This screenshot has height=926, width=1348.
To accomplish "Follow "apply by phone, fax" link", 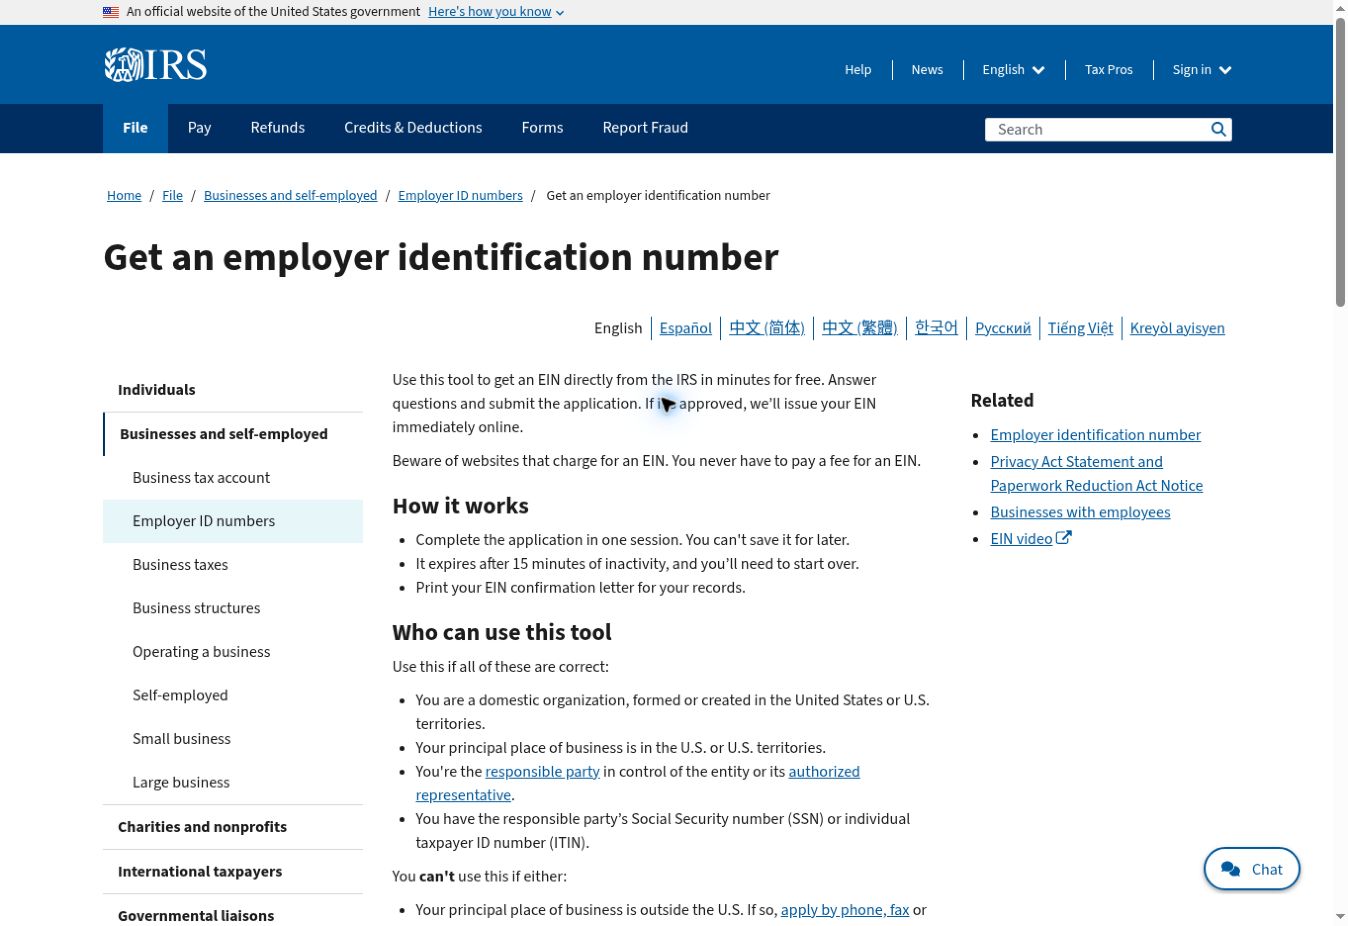I will click(845, 910).
